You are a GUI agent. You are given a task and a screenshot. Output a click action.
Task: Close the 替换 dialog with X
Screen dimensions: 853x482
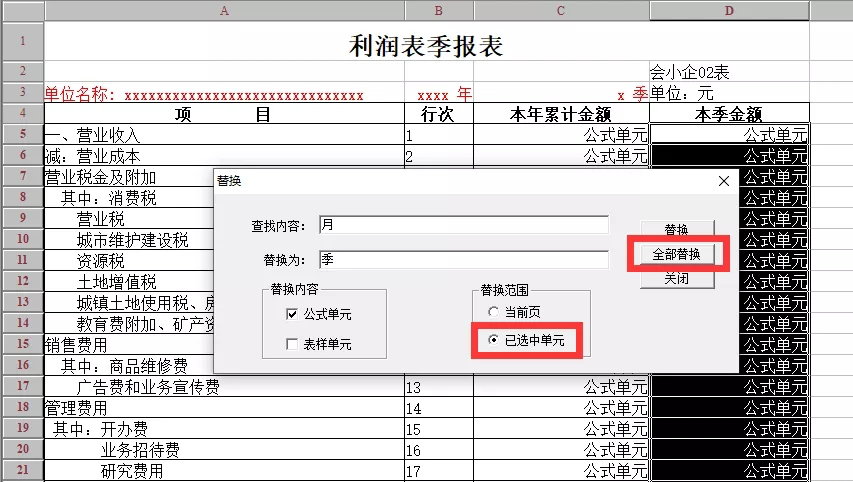pos(724,181)
